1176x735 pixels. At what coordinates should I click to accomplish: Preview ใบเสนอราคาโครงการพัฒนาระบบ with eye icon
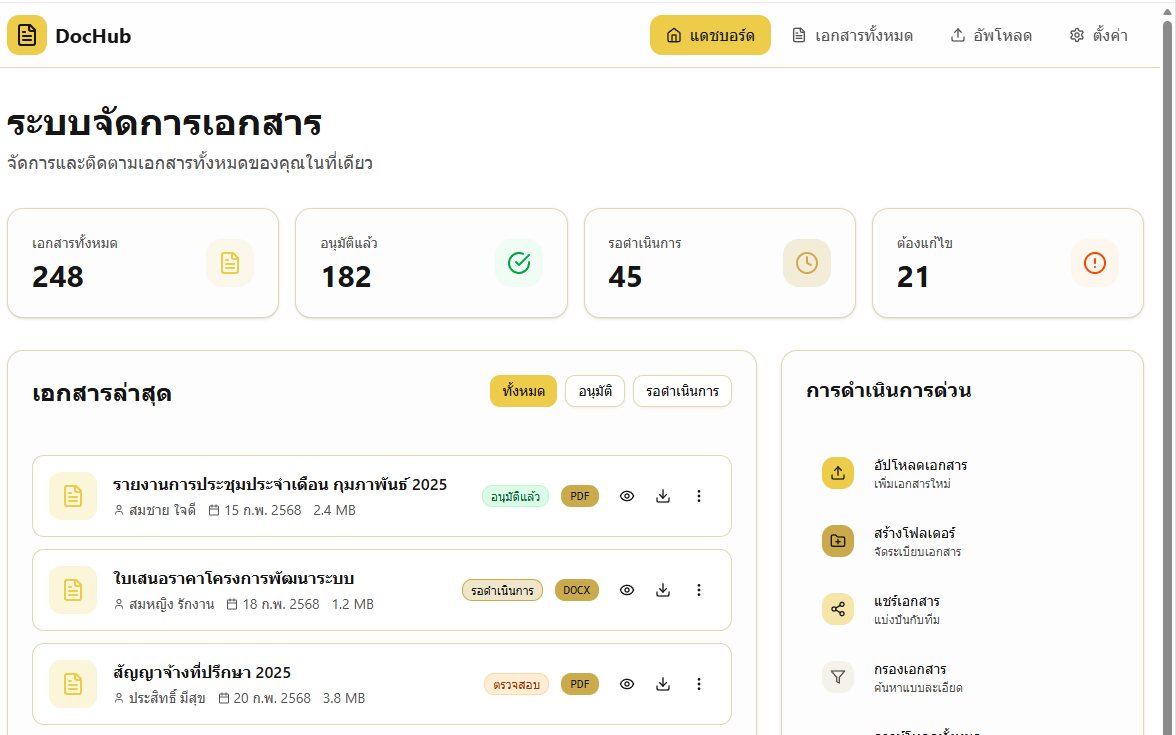tap(627, 590)
